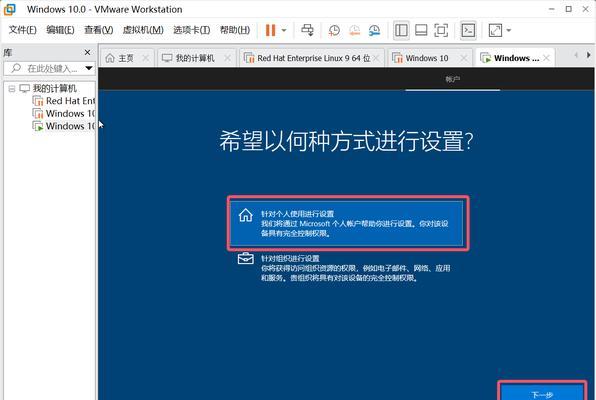
Task: Open the 文件(F) menu
Action: pyautogui.click(x=22, y=30)
